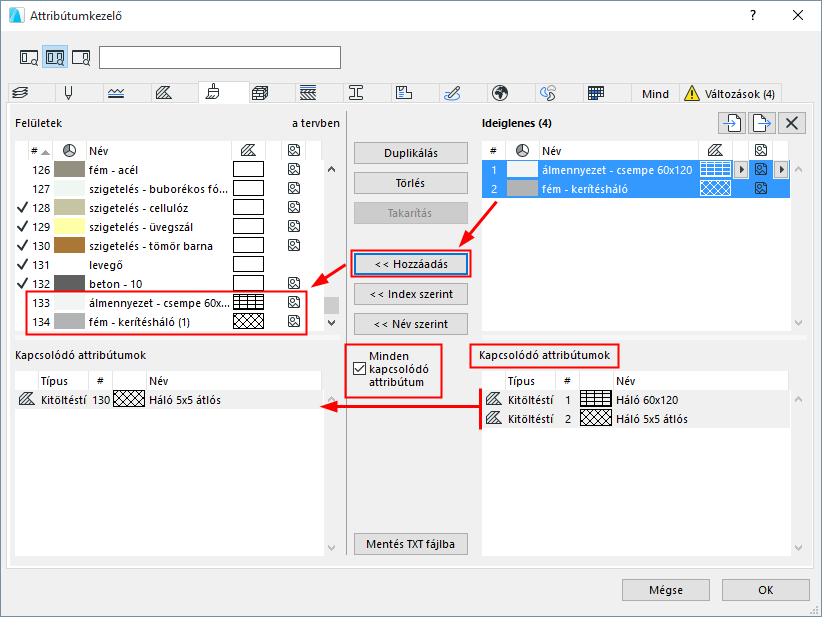Click the fill pattern of row 133

tap(248, 302)
